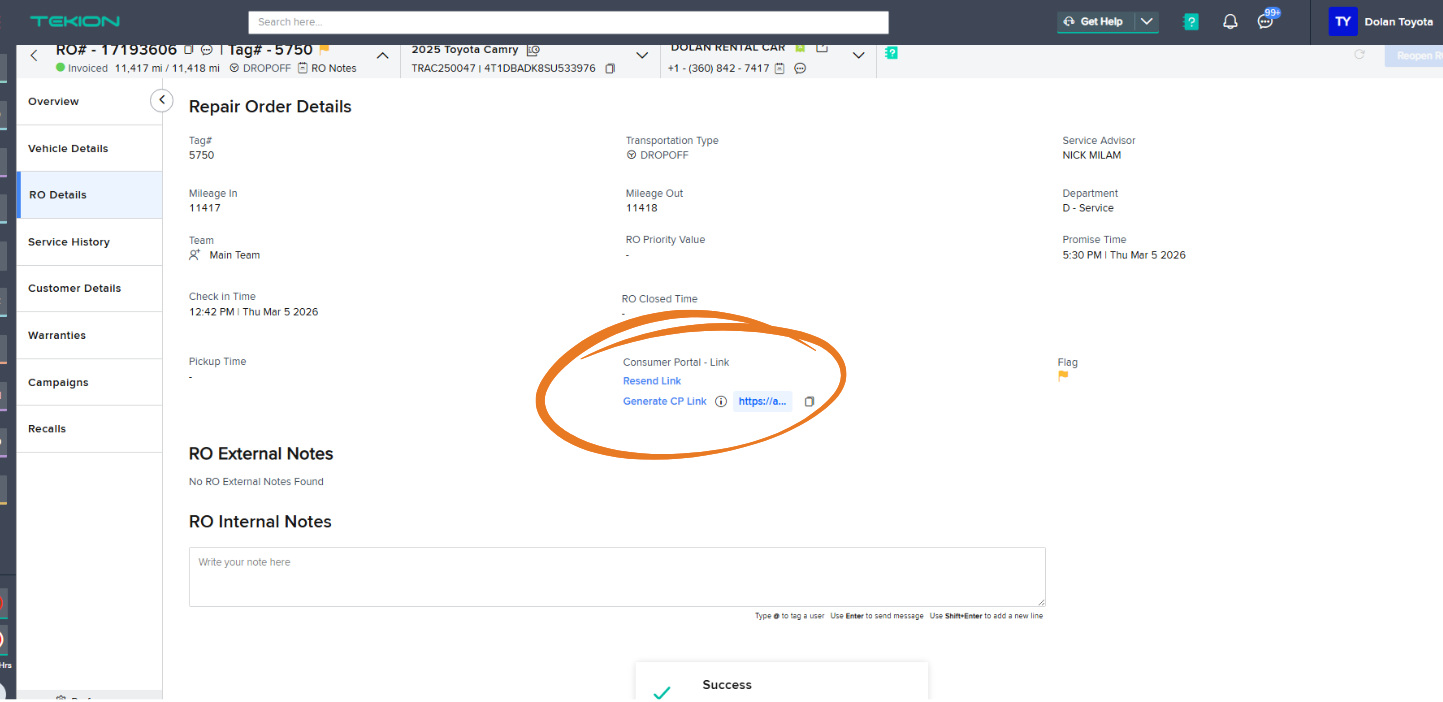Click the Mileage In value 11417
The image size is (1443, 702).
click(x=205, y=208)
